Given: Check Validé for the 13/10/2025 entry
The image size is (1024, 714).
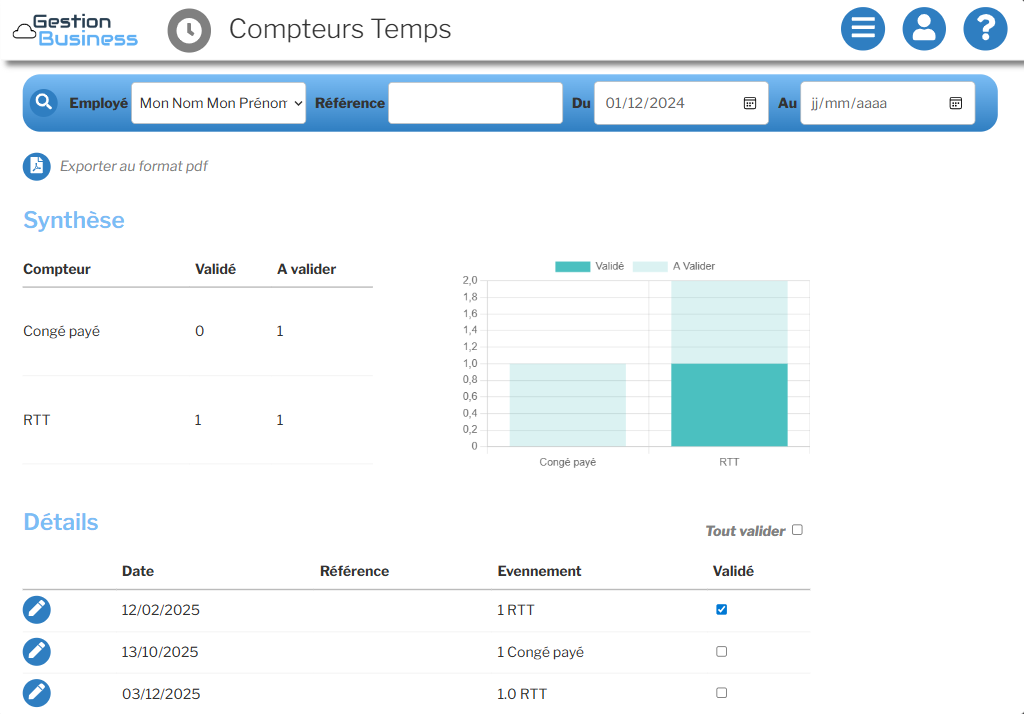Looking at the screenshot, I should [722, 651].
